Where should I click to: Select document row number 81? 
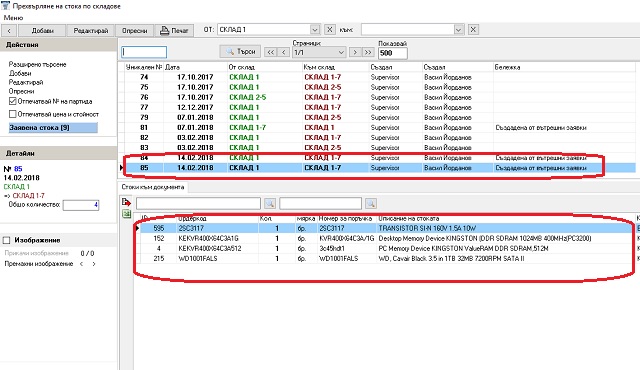point(380,127)
